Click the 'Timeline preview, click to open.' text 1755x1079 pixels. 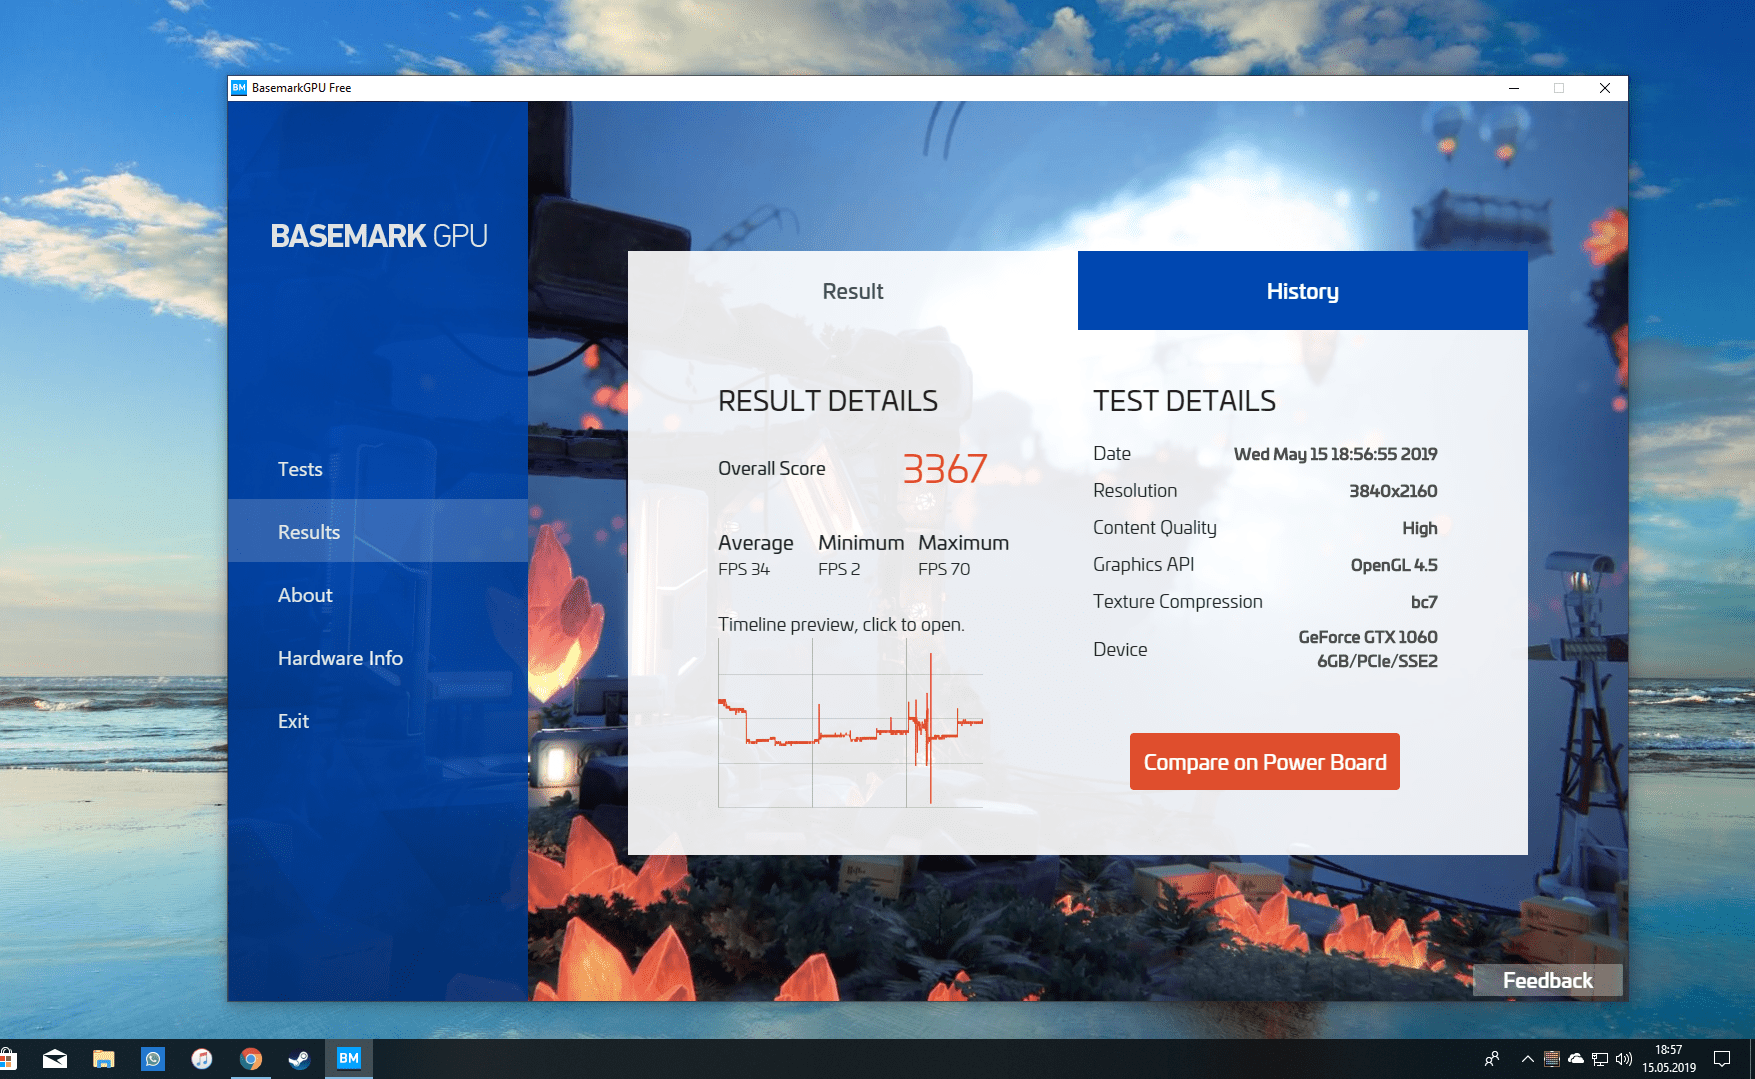click(841, 625)
